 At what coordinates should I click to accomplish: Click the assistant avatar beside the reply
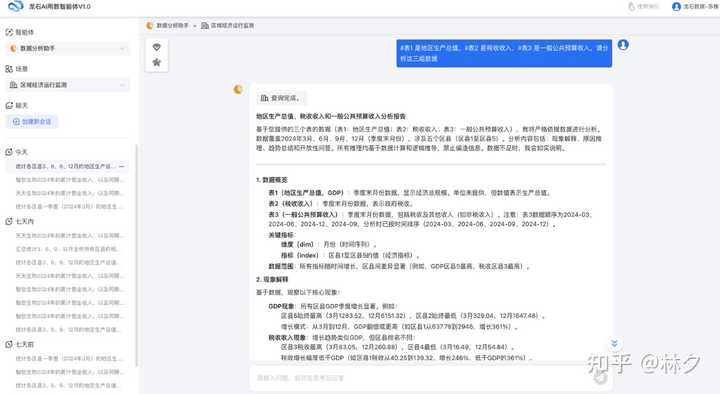(x=238, y=90)
